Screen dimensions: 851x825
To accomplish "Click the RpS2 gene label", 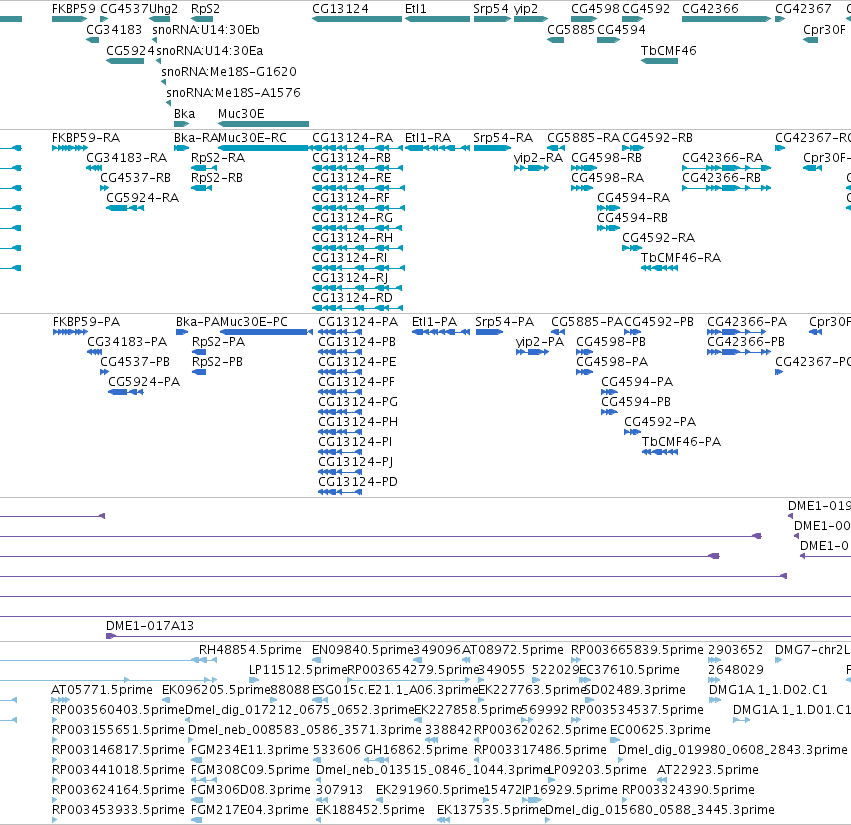I will point(205,9).
